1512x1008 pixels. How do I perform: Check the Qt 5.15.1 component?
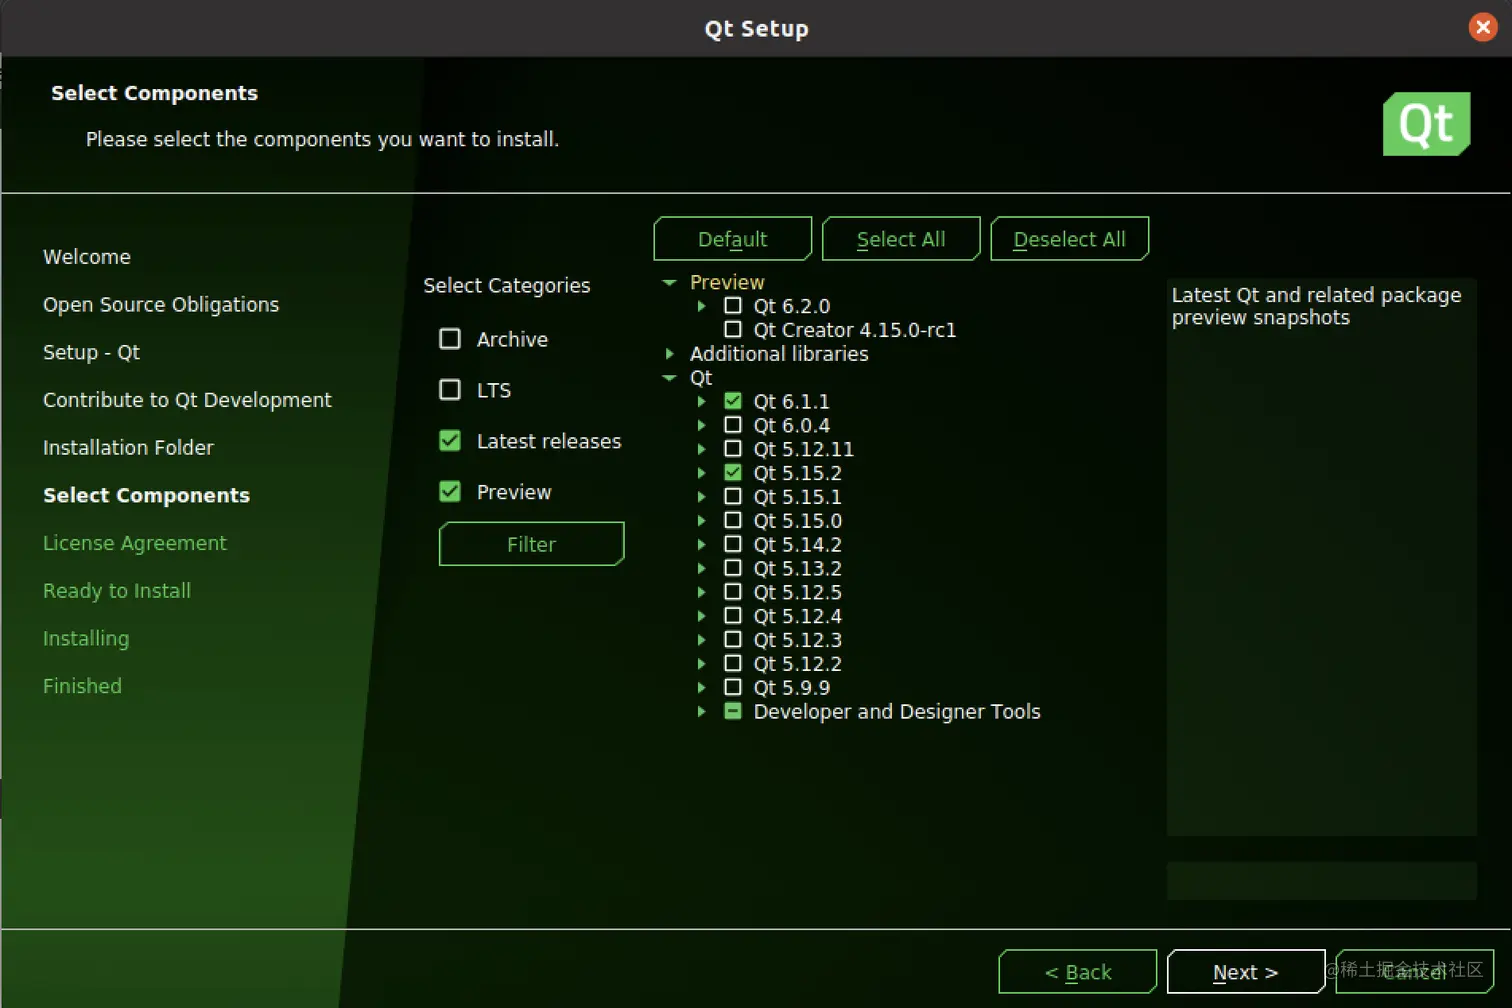(x=733, y=496)
